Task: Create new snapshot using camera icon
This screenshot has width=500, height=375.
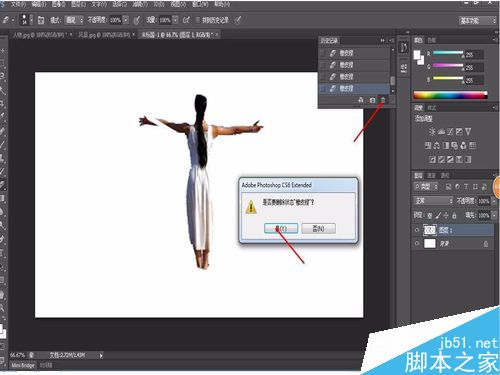Action: coord(372,100)
